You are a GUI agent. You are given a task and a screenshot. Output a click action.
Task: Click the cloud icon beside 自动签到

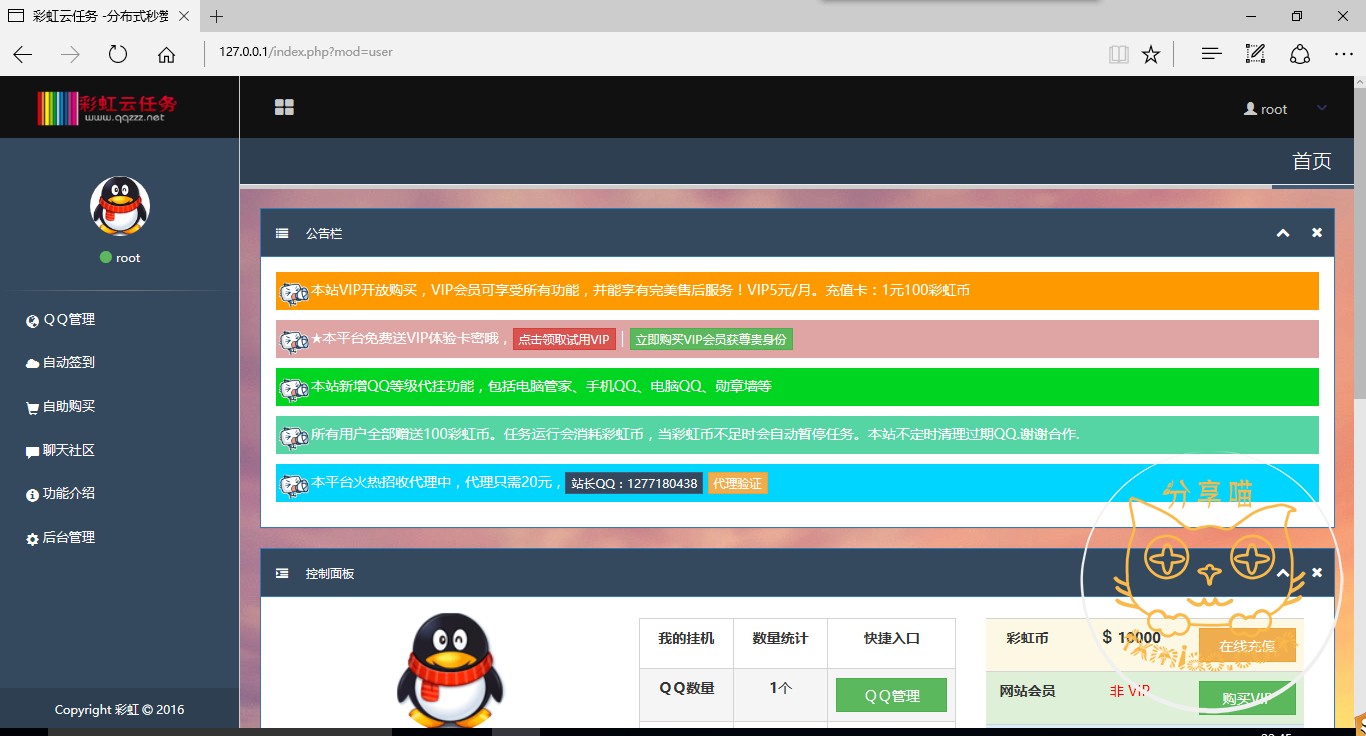tap(33, 364)
